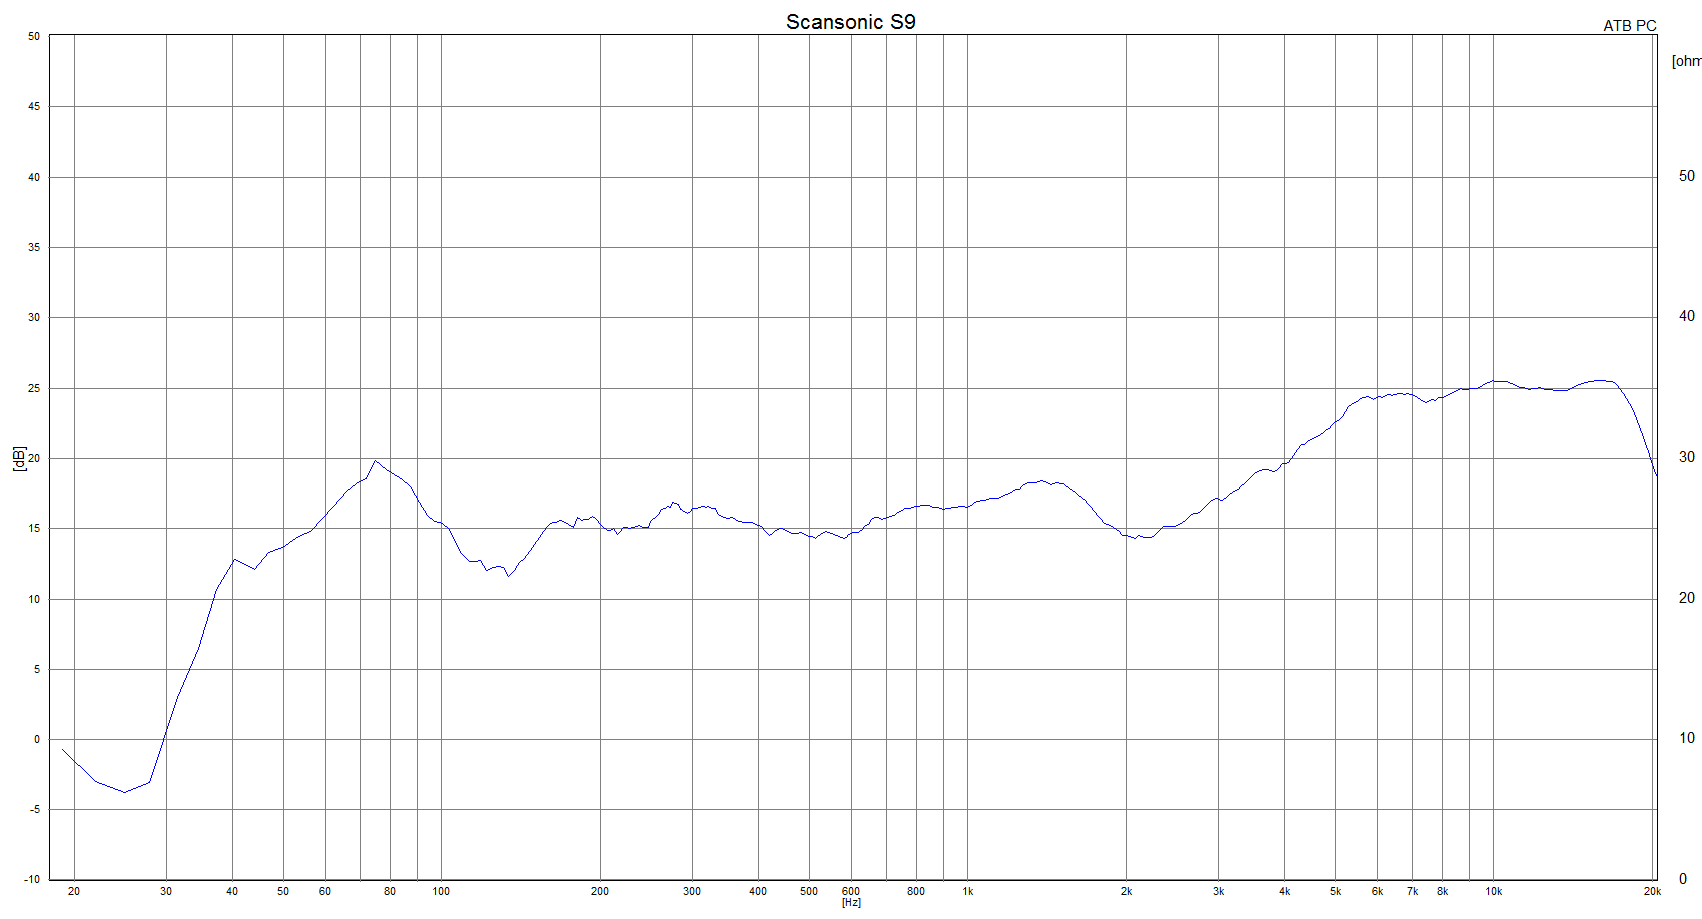Click the 35 dB tick on the left axis
Viewport: 1702px width, 919px height.
click(34, 247)
